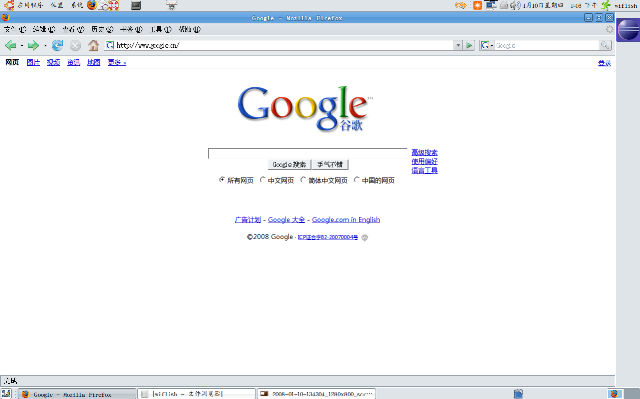The image size is (640, 399).
Task: Open the 高级搜索 advanced search link
Action: (x=424, y=152)
